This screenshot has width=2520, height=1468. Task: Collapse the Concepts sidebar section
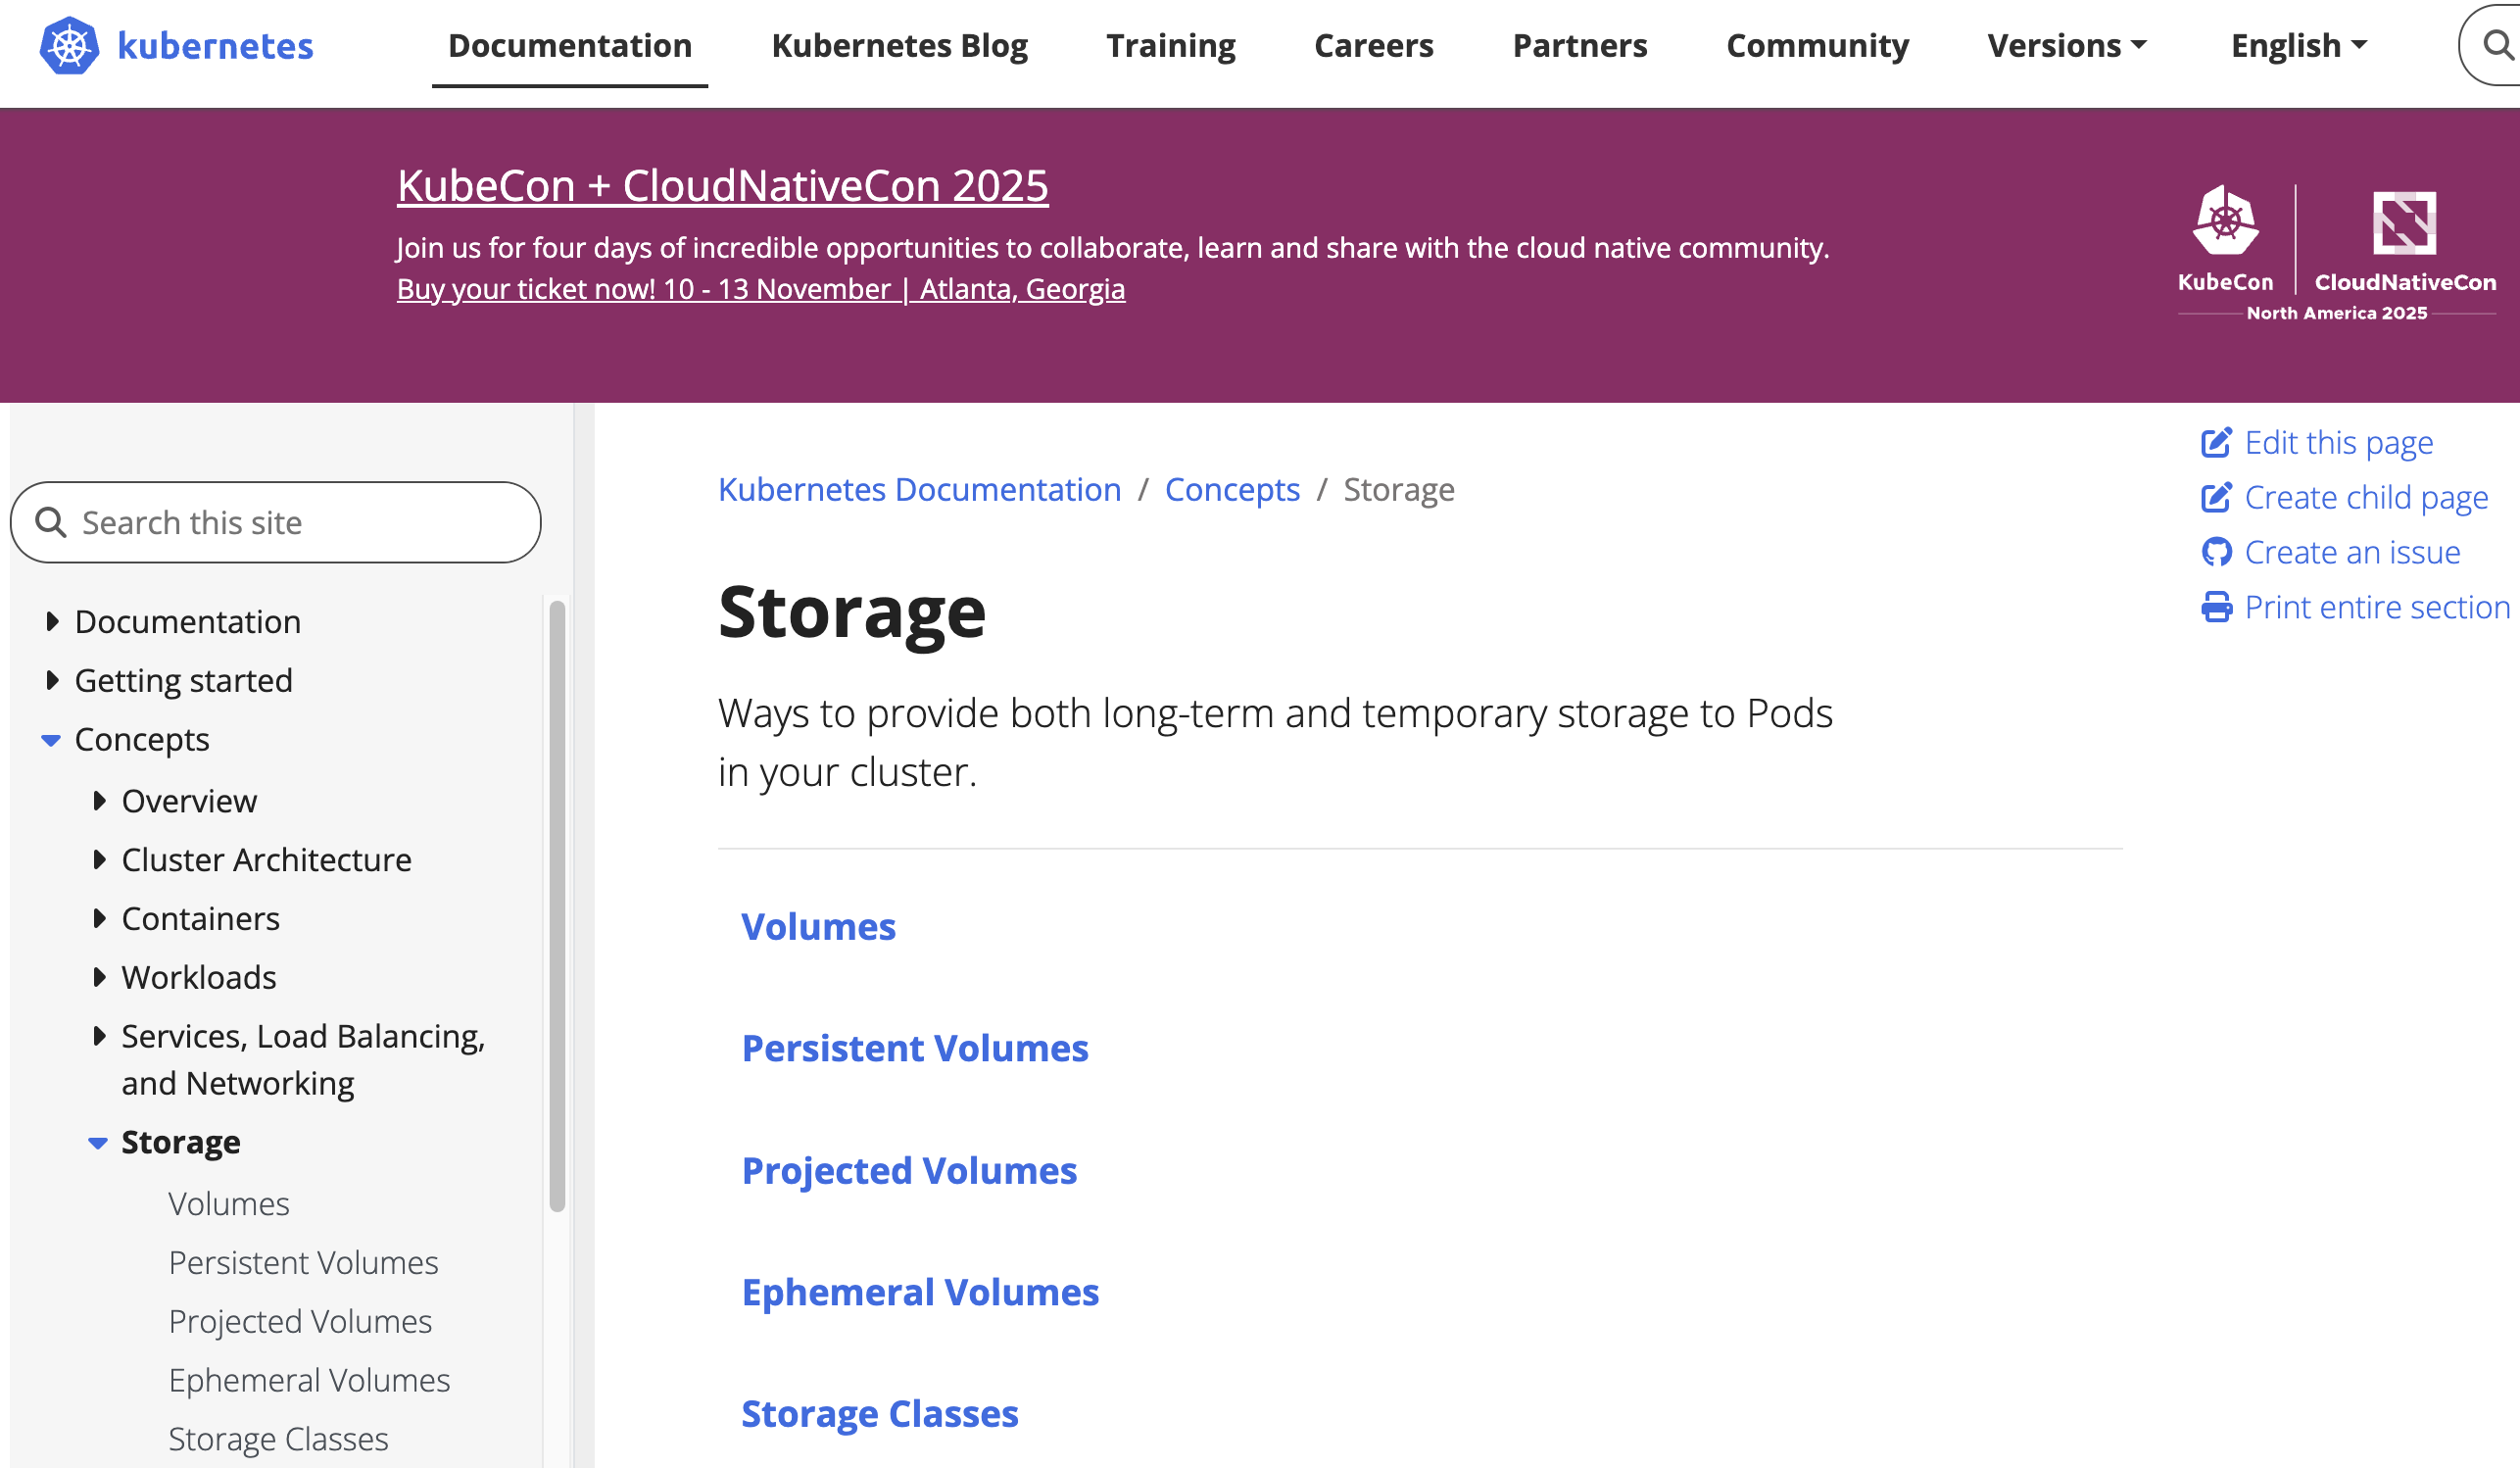pyautogui.click(x=51, y=740)
